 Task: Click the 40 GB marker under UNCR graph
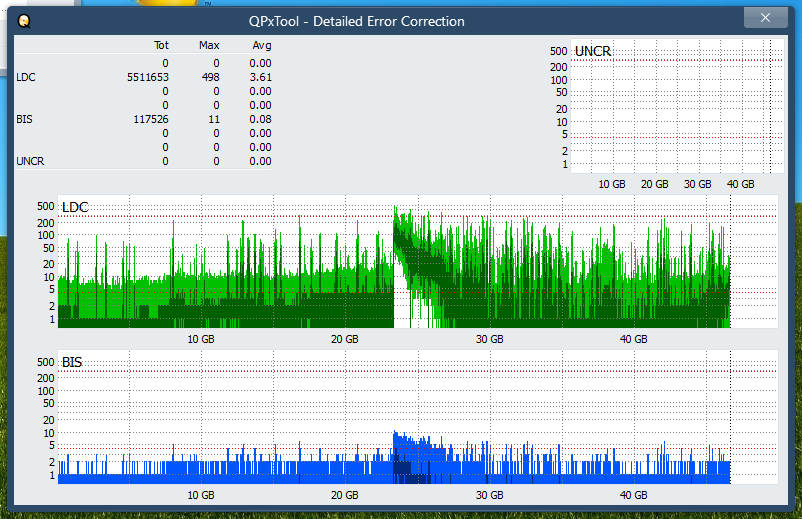click(x=740, y=184)
